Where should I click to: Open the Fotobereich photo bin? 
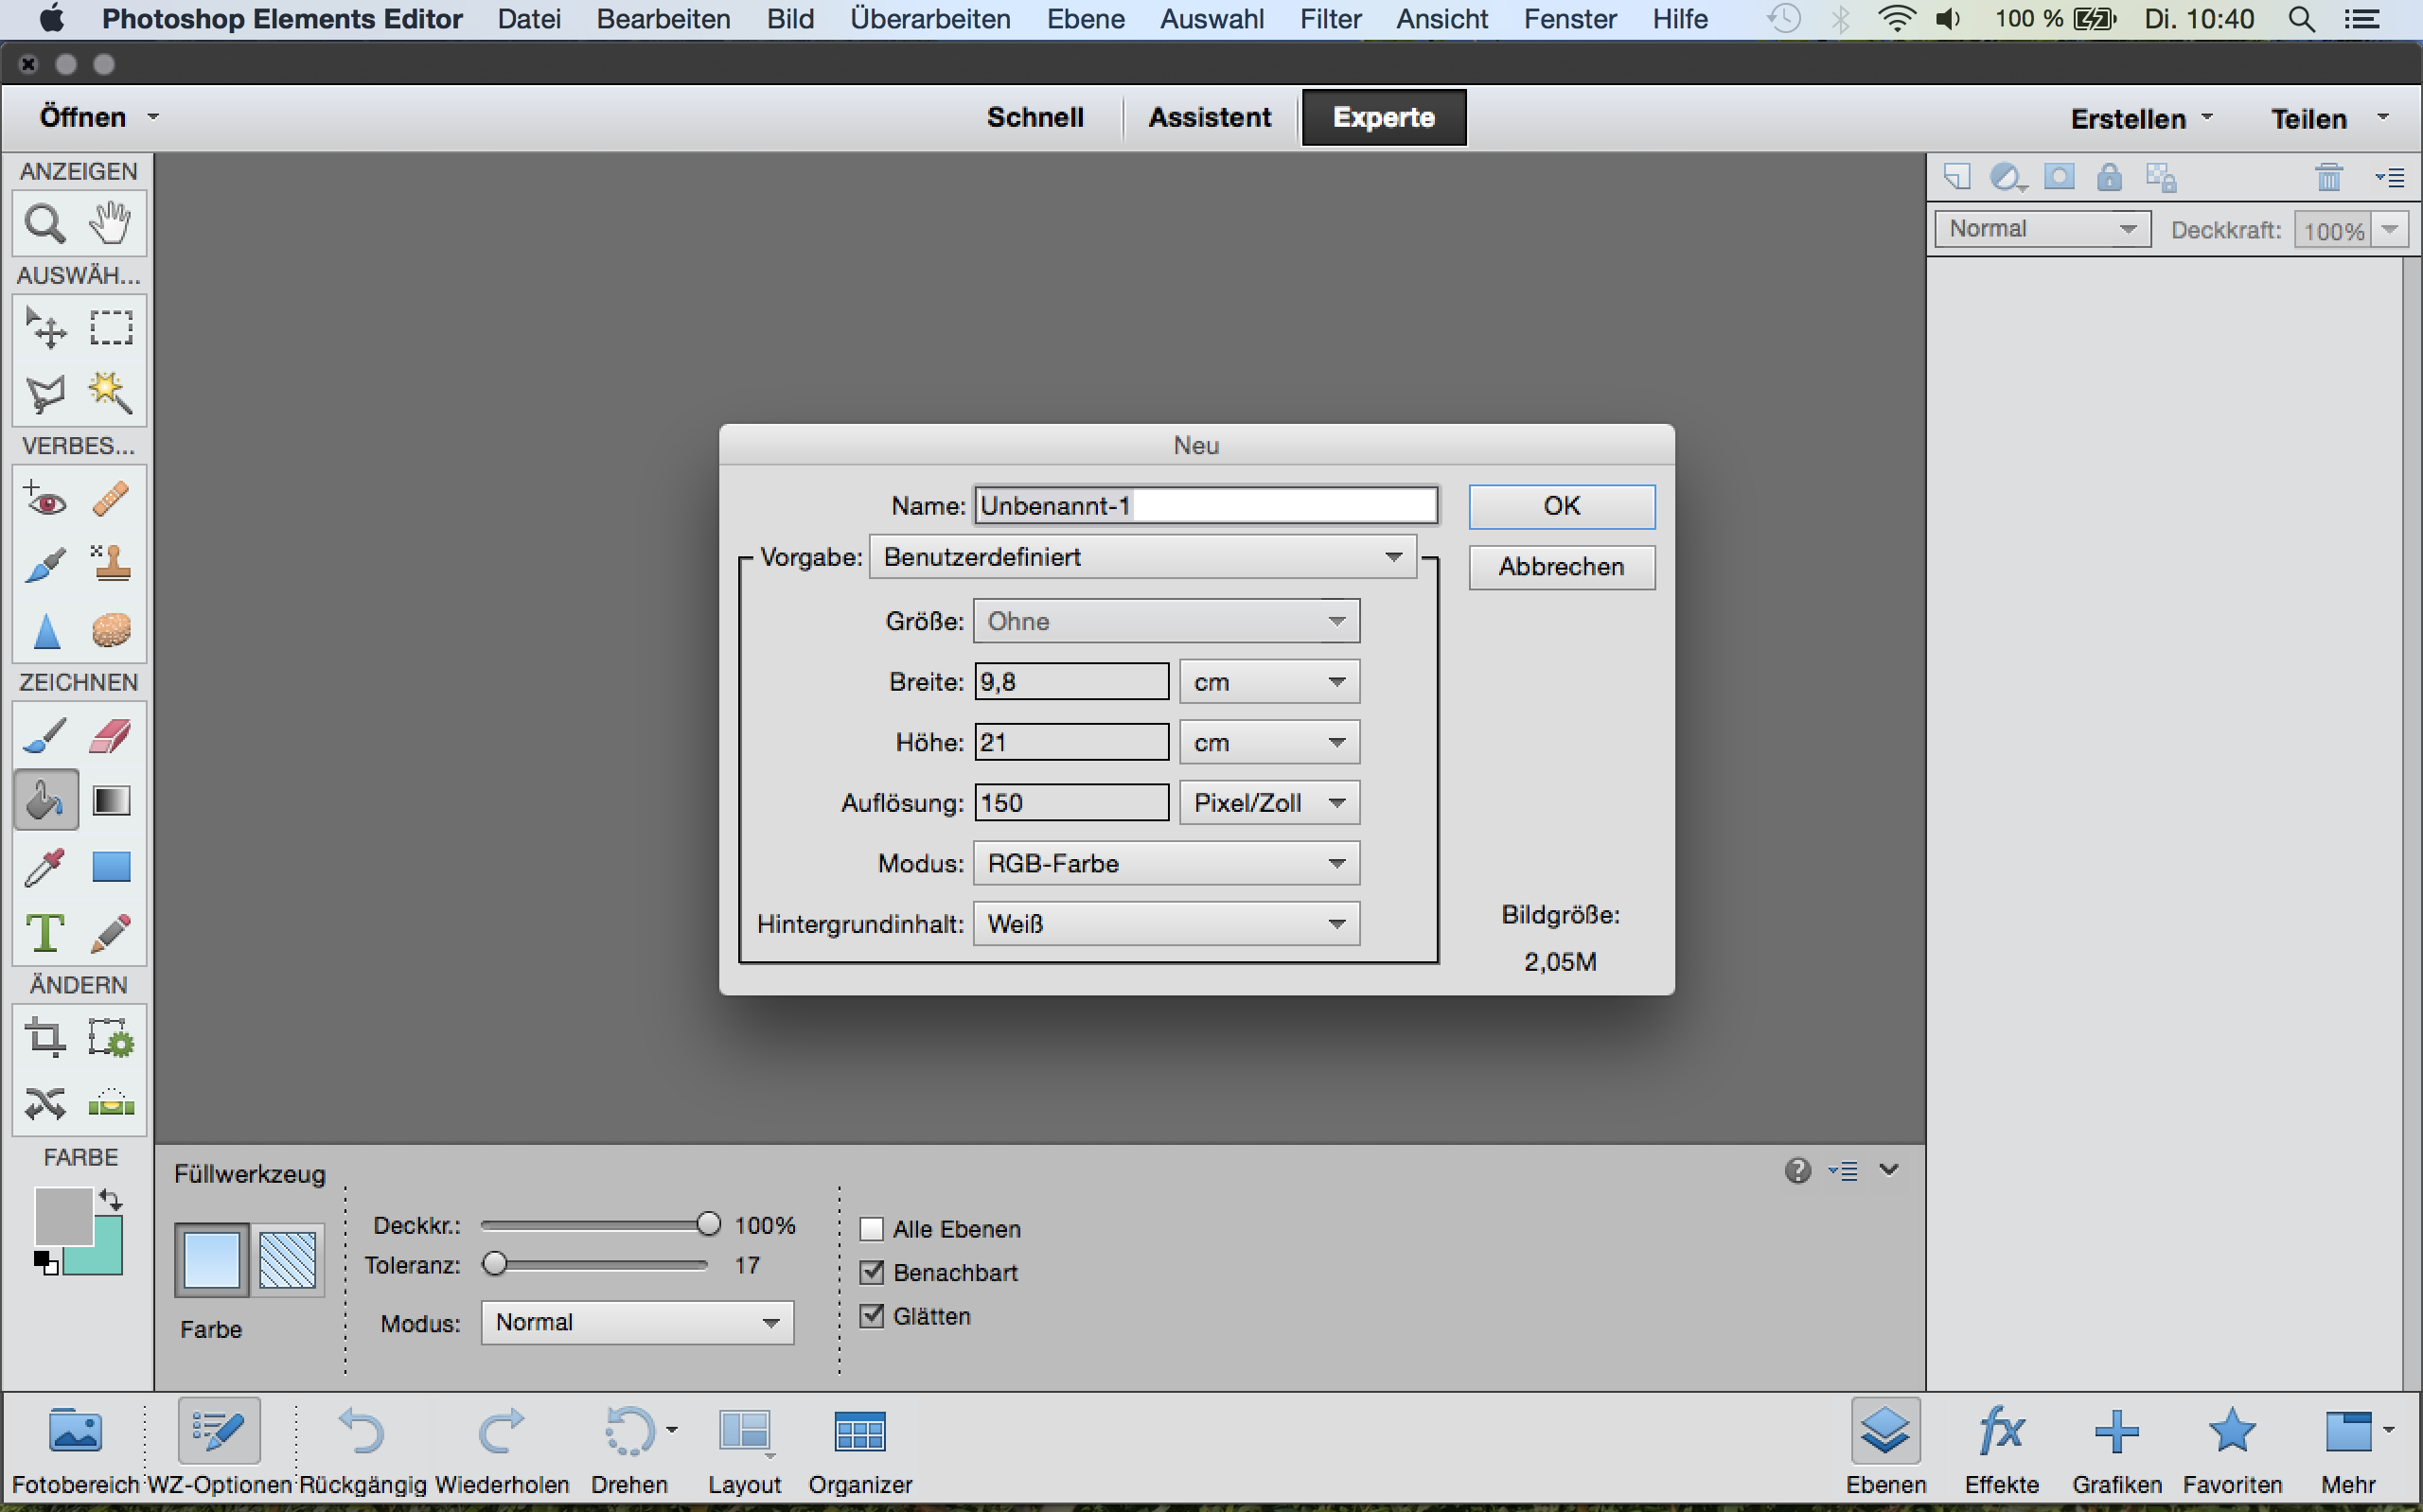tap(75, 1448)
